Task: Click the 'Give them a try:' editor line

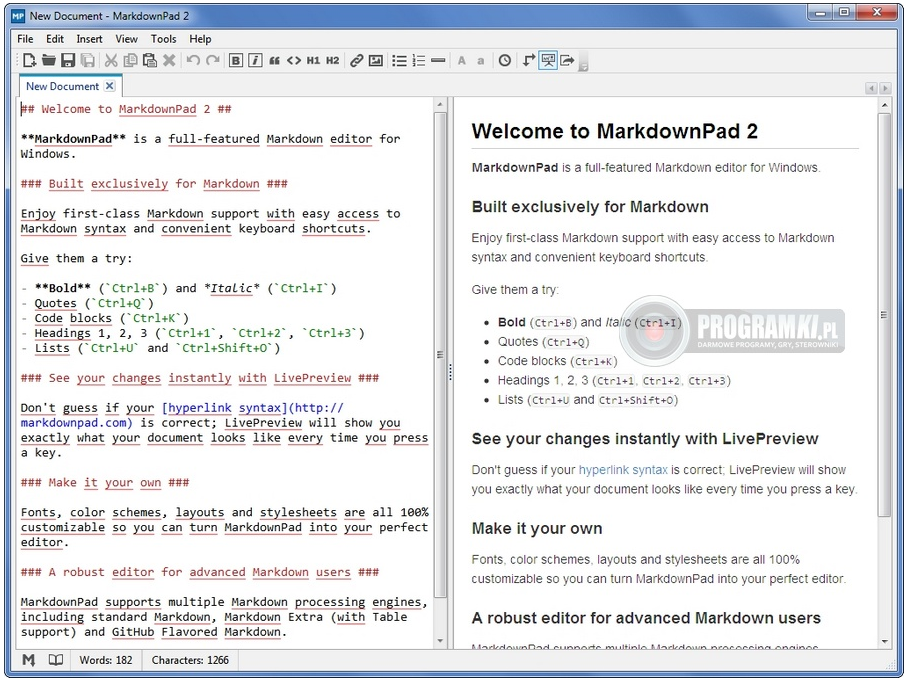Action: pos(76,258)
